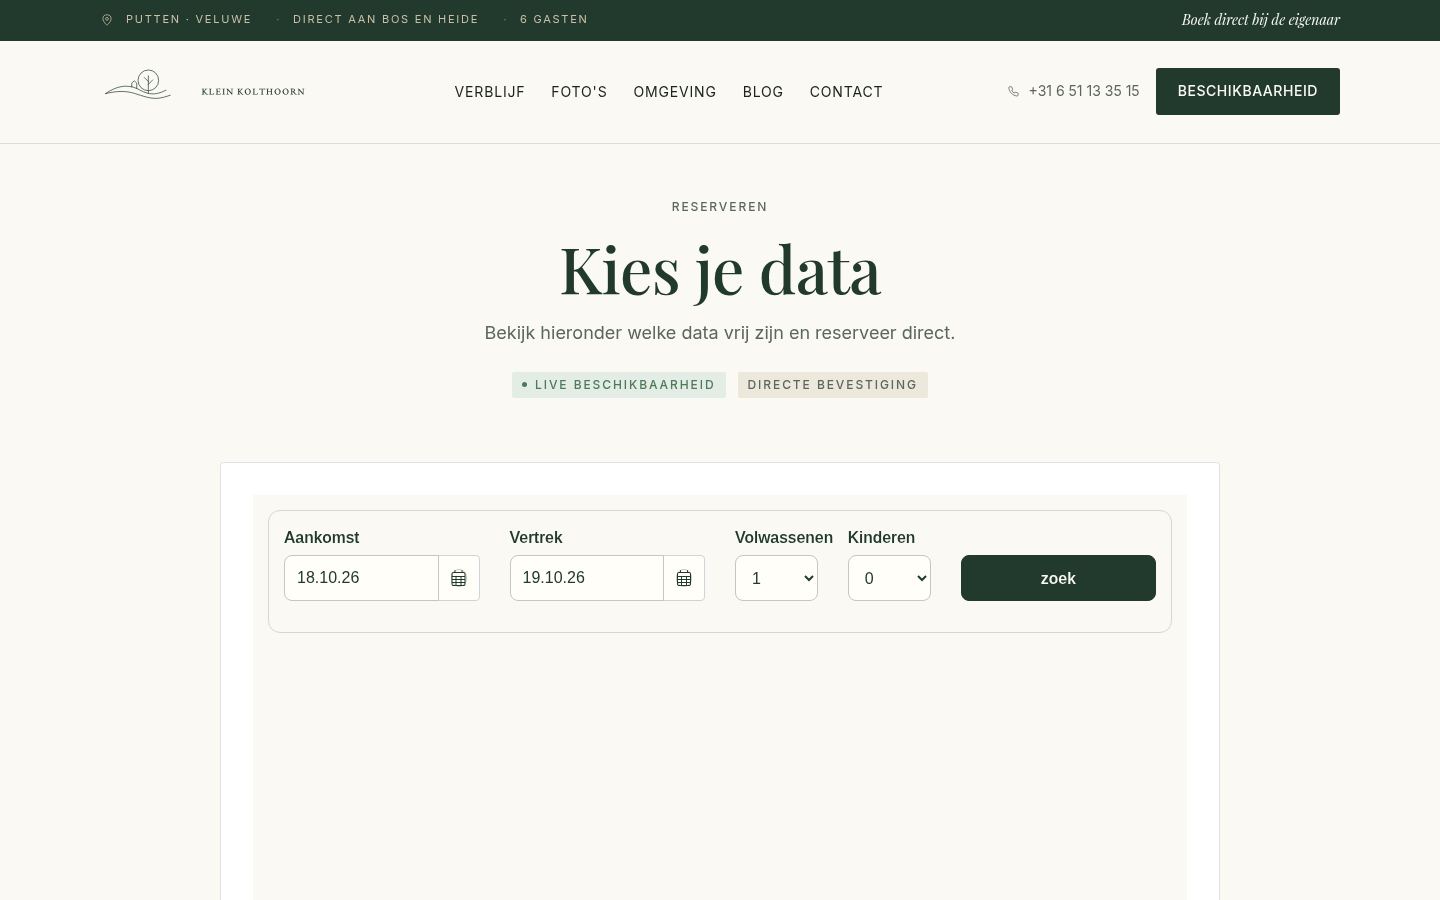Focus the Aankomst date field
This screenshot has height=900, width=1440.
361,578
